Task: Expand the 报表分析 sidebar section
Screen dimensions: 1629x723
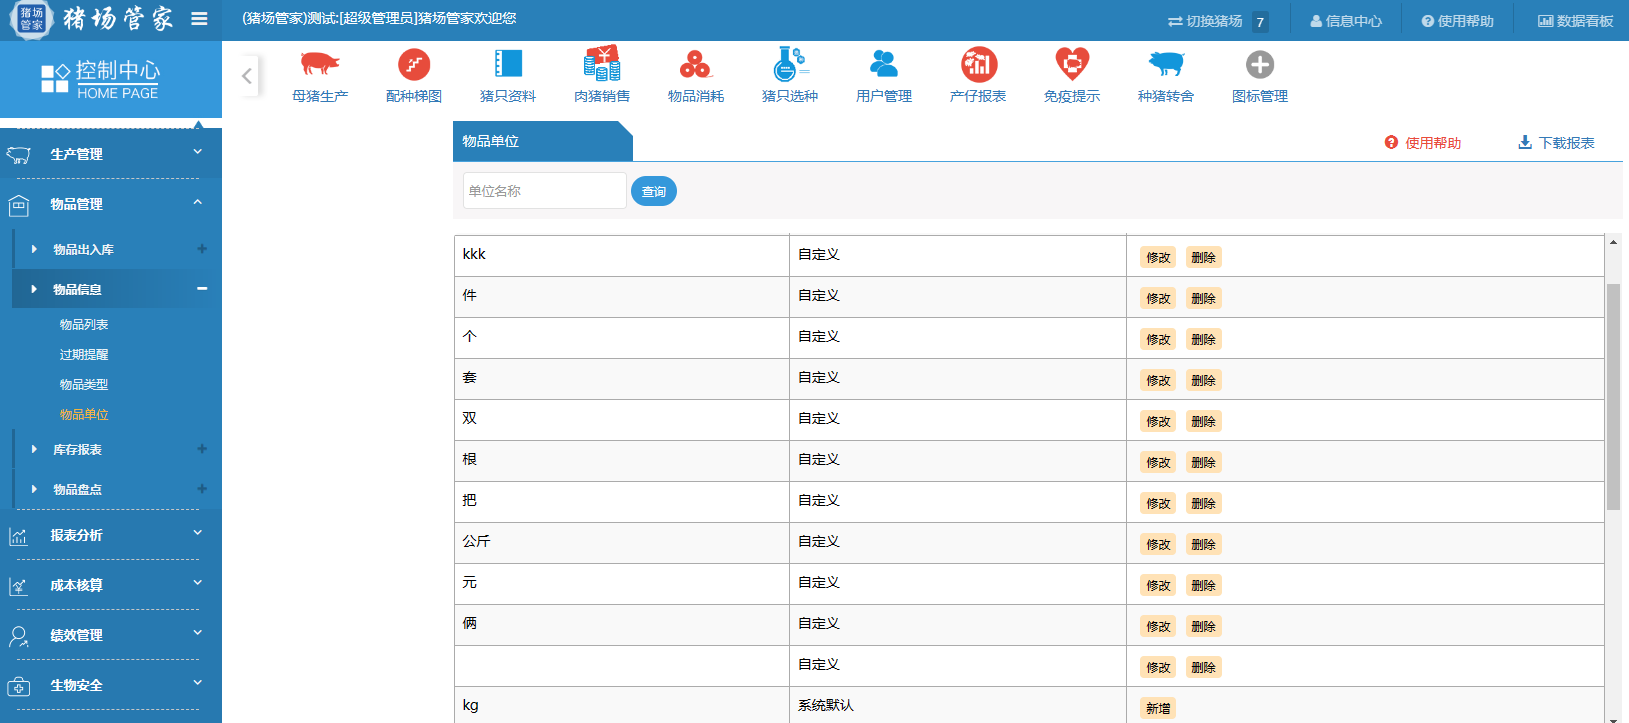Action: click(110, 536)
